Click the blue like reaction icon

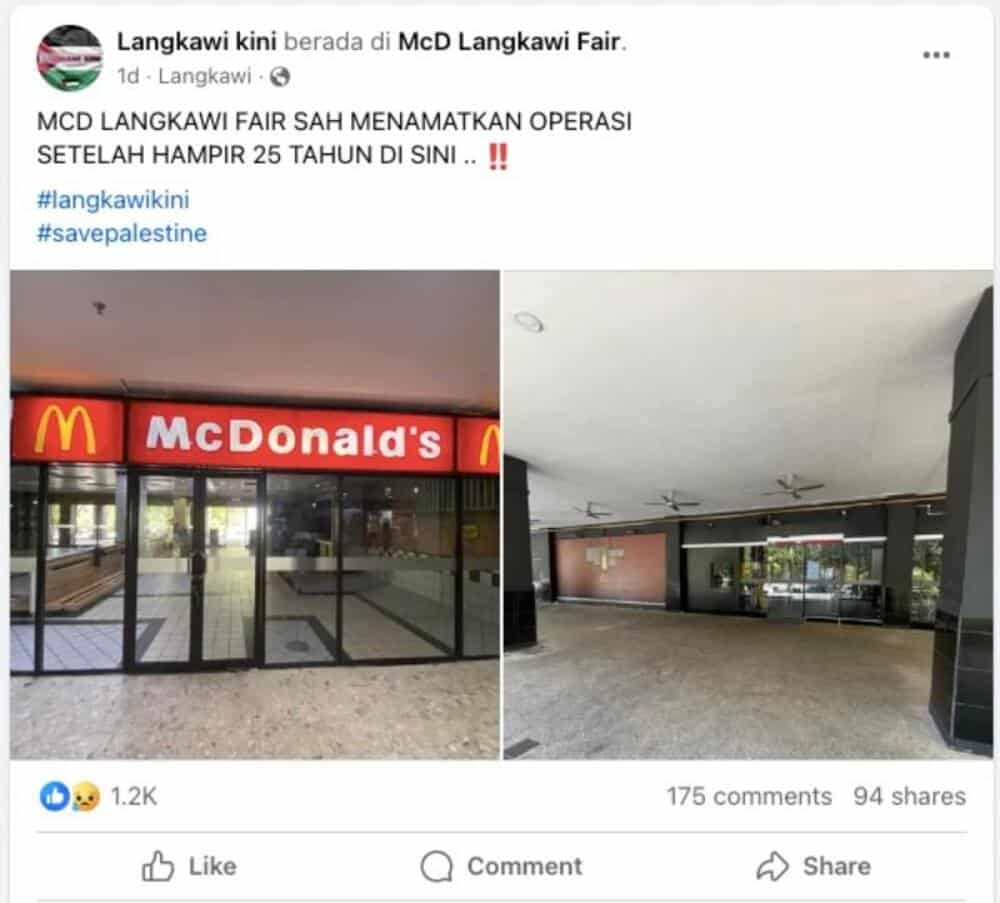(55, 797)
